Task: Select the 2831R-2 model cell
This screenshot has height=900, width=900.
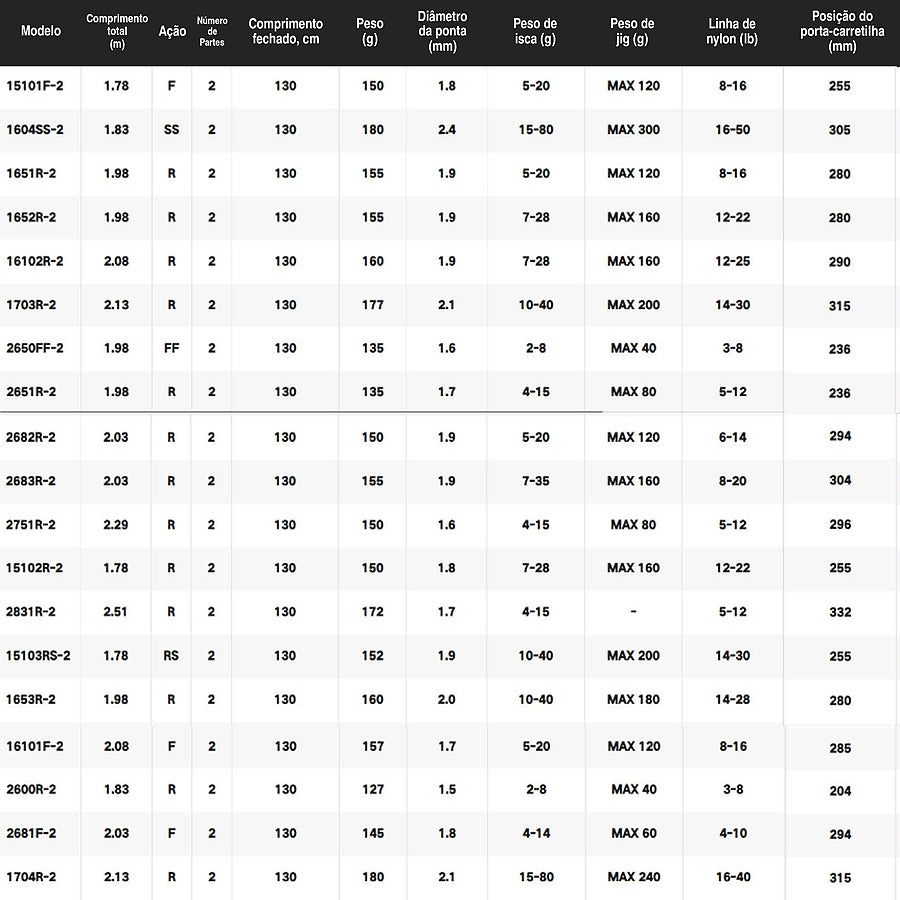Action: coord(31,612)
